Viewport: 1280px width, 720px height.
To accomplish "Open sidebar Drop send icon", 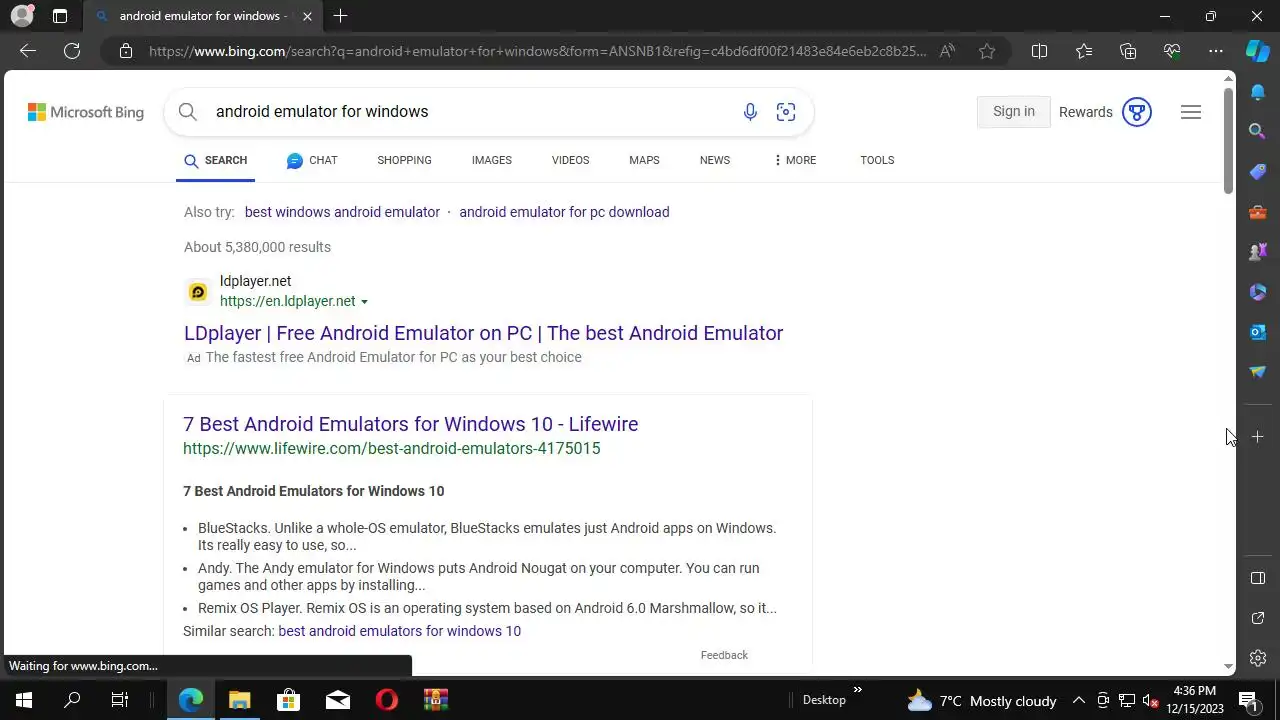I will pyautogui.click(x=1258, y=372).
